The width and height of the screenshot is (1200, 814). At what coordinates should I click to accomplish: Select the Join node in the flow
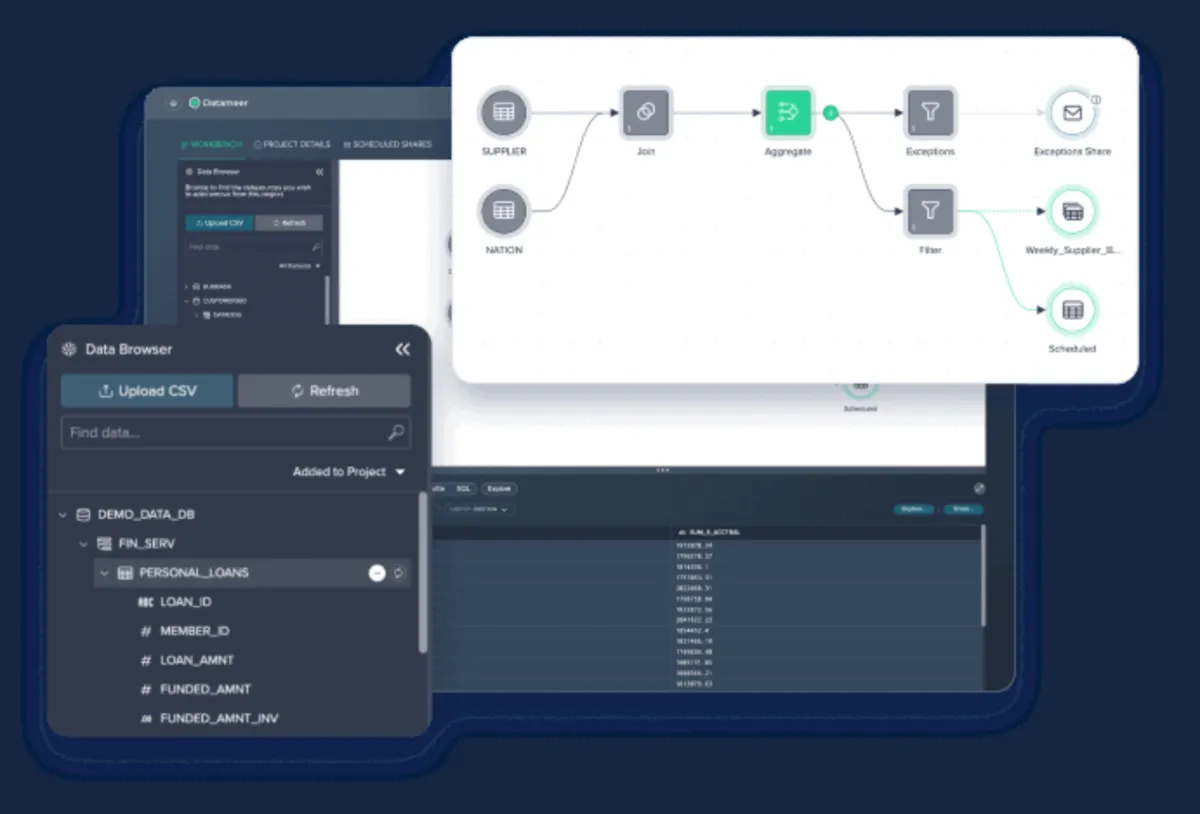click(645, 112)
